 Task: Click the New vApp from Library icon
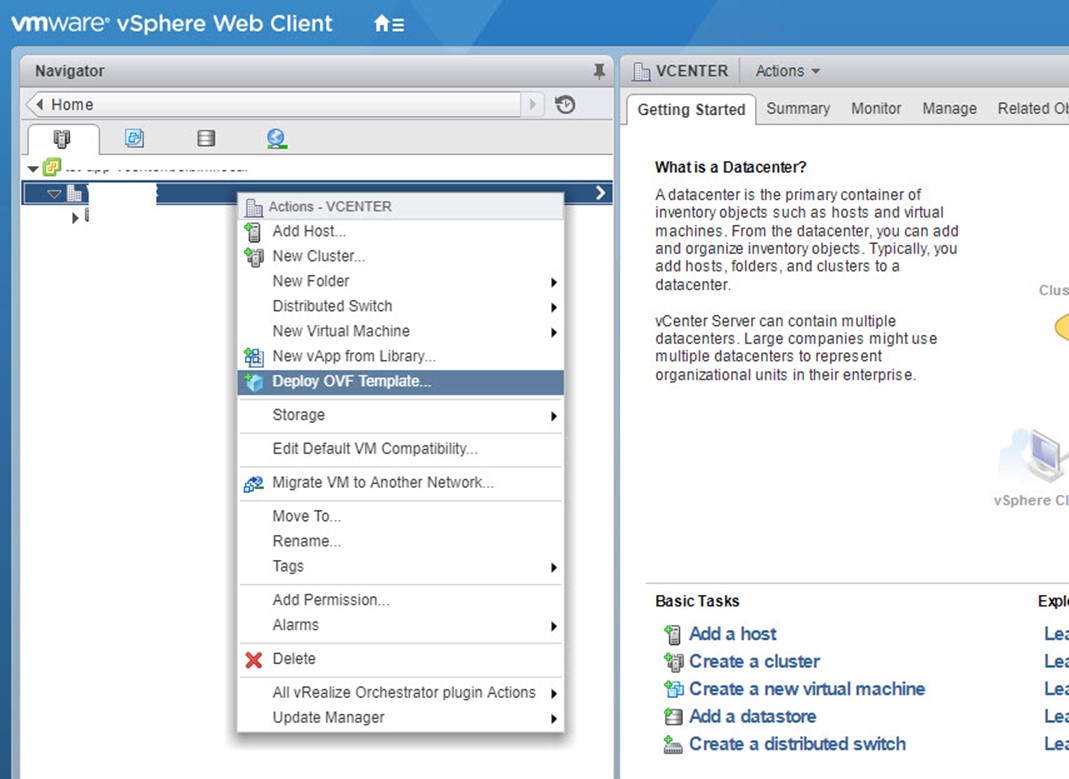pos(254,356)
